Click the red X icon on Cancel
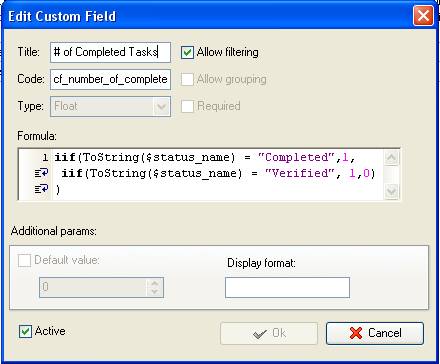Screen dimensions: 440x364 point(356,333)
